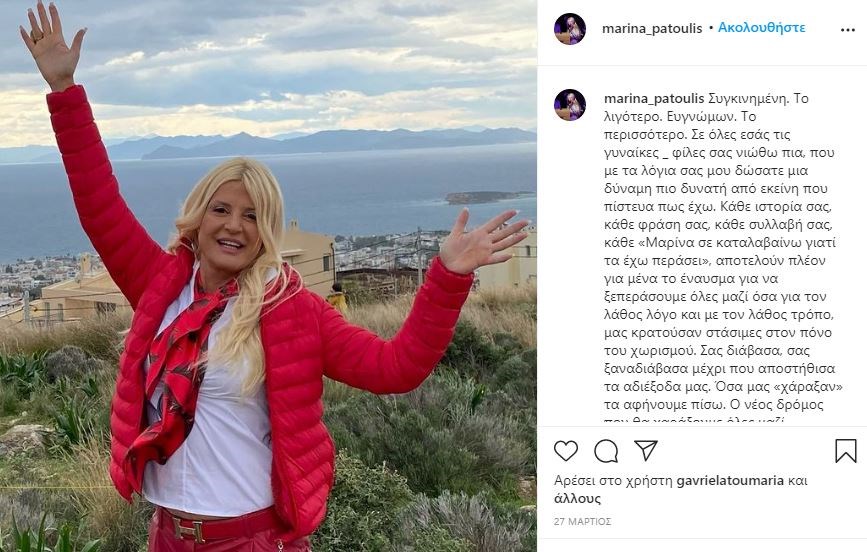Like the post with the heart icon
This screenshot has width=867, height=552.
[566, 451]
